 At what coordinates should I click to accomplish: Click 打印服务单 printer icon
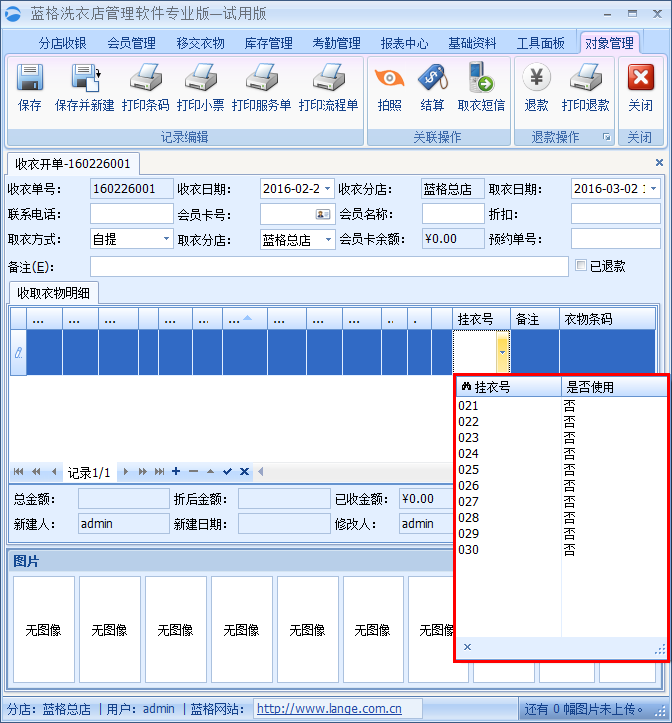[262, 77]
